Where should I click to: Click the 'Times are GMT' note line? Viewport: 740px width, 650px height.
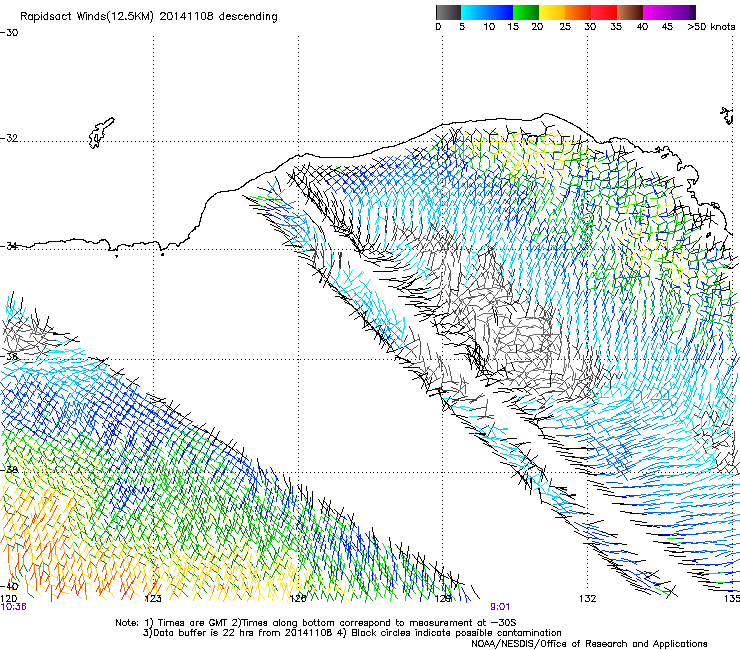coord(316,623)
